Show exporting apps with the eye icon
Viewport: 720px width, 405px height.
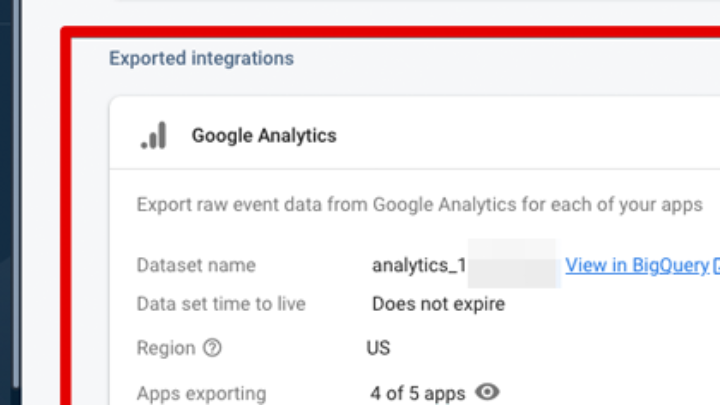pos(487,392)
